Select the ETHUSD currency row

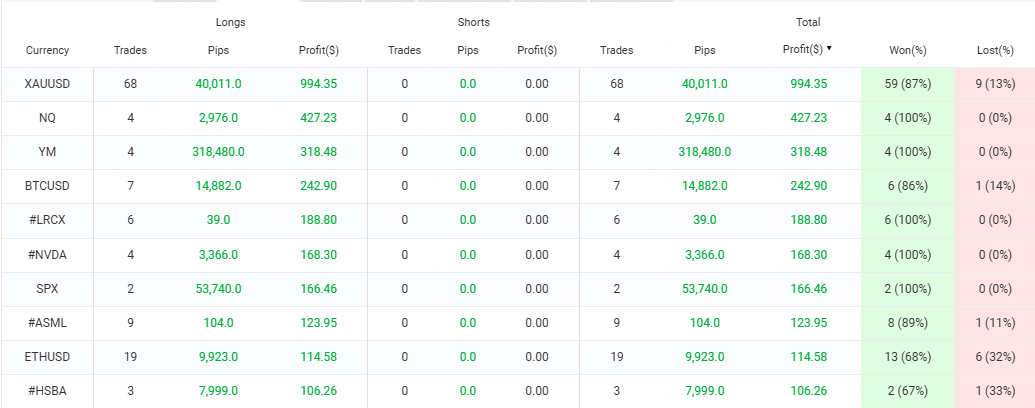47,356
